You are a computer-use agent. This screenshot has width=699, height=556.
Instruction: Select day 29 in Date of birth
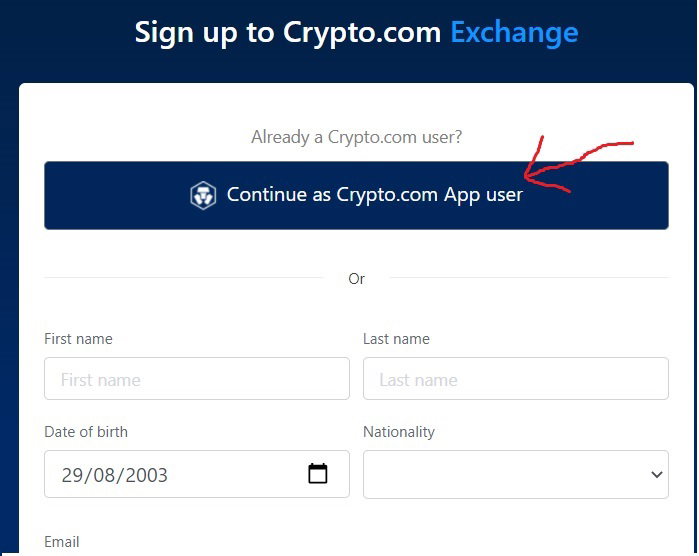(x=71, y=475)
